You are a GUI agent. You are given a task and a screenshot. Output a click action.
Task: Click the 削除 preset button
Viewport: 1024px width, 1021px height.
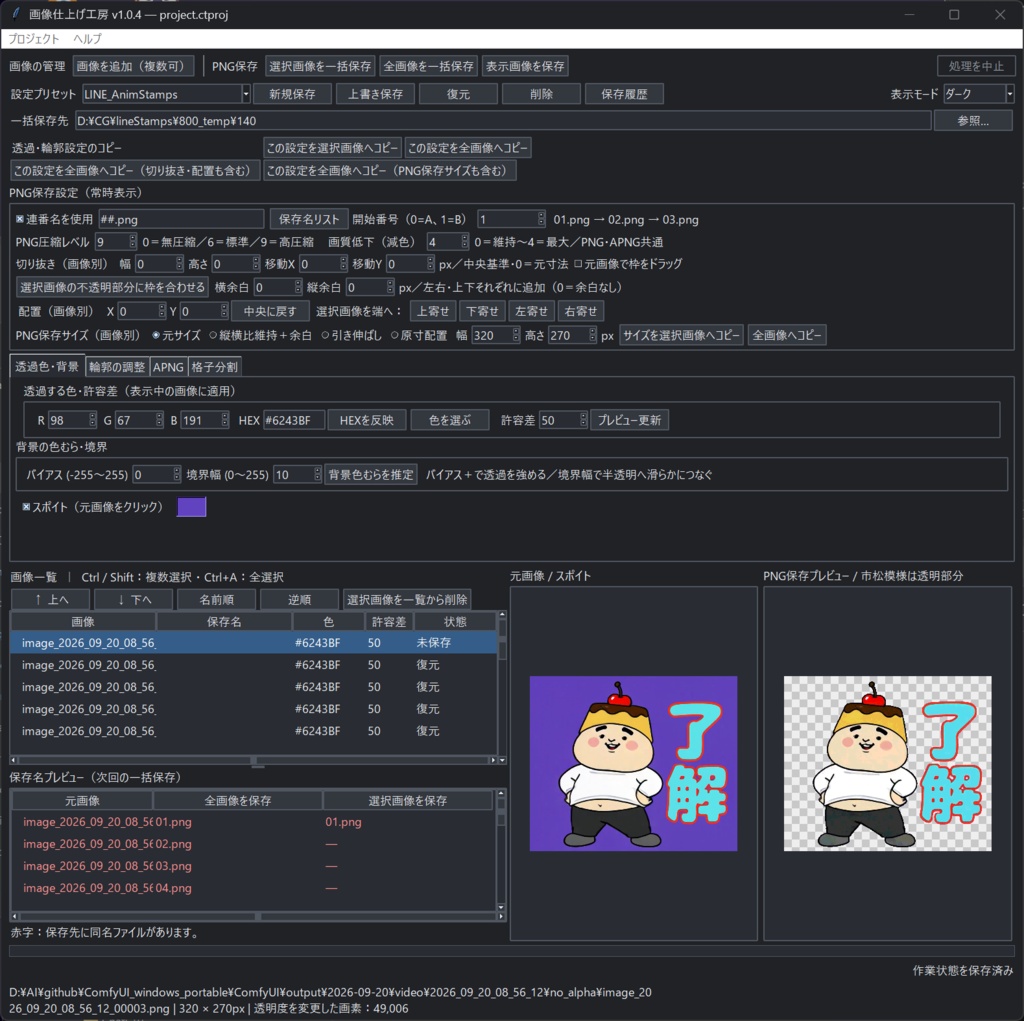(x=541, y=94)
